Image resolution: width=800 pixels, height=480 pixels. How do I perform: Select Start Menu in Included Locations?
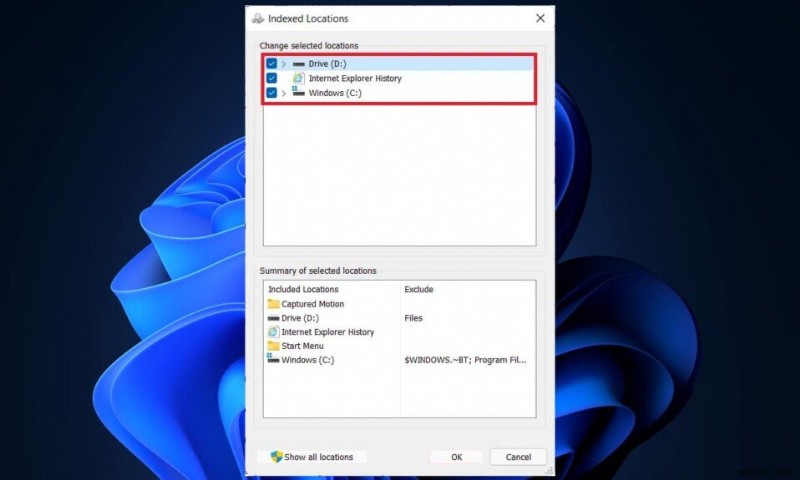click(x=302, y=346)
